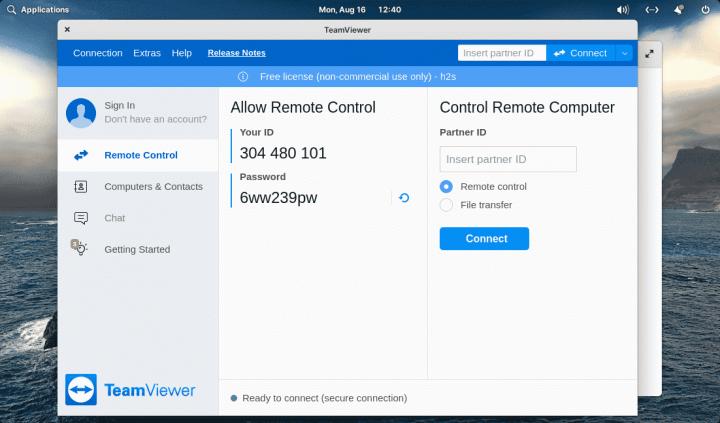Open Computers & Contacts via its sidebar icon
The width and height of the screenshot is (720, 423).
pyautogui.click(x=81, y=187)
